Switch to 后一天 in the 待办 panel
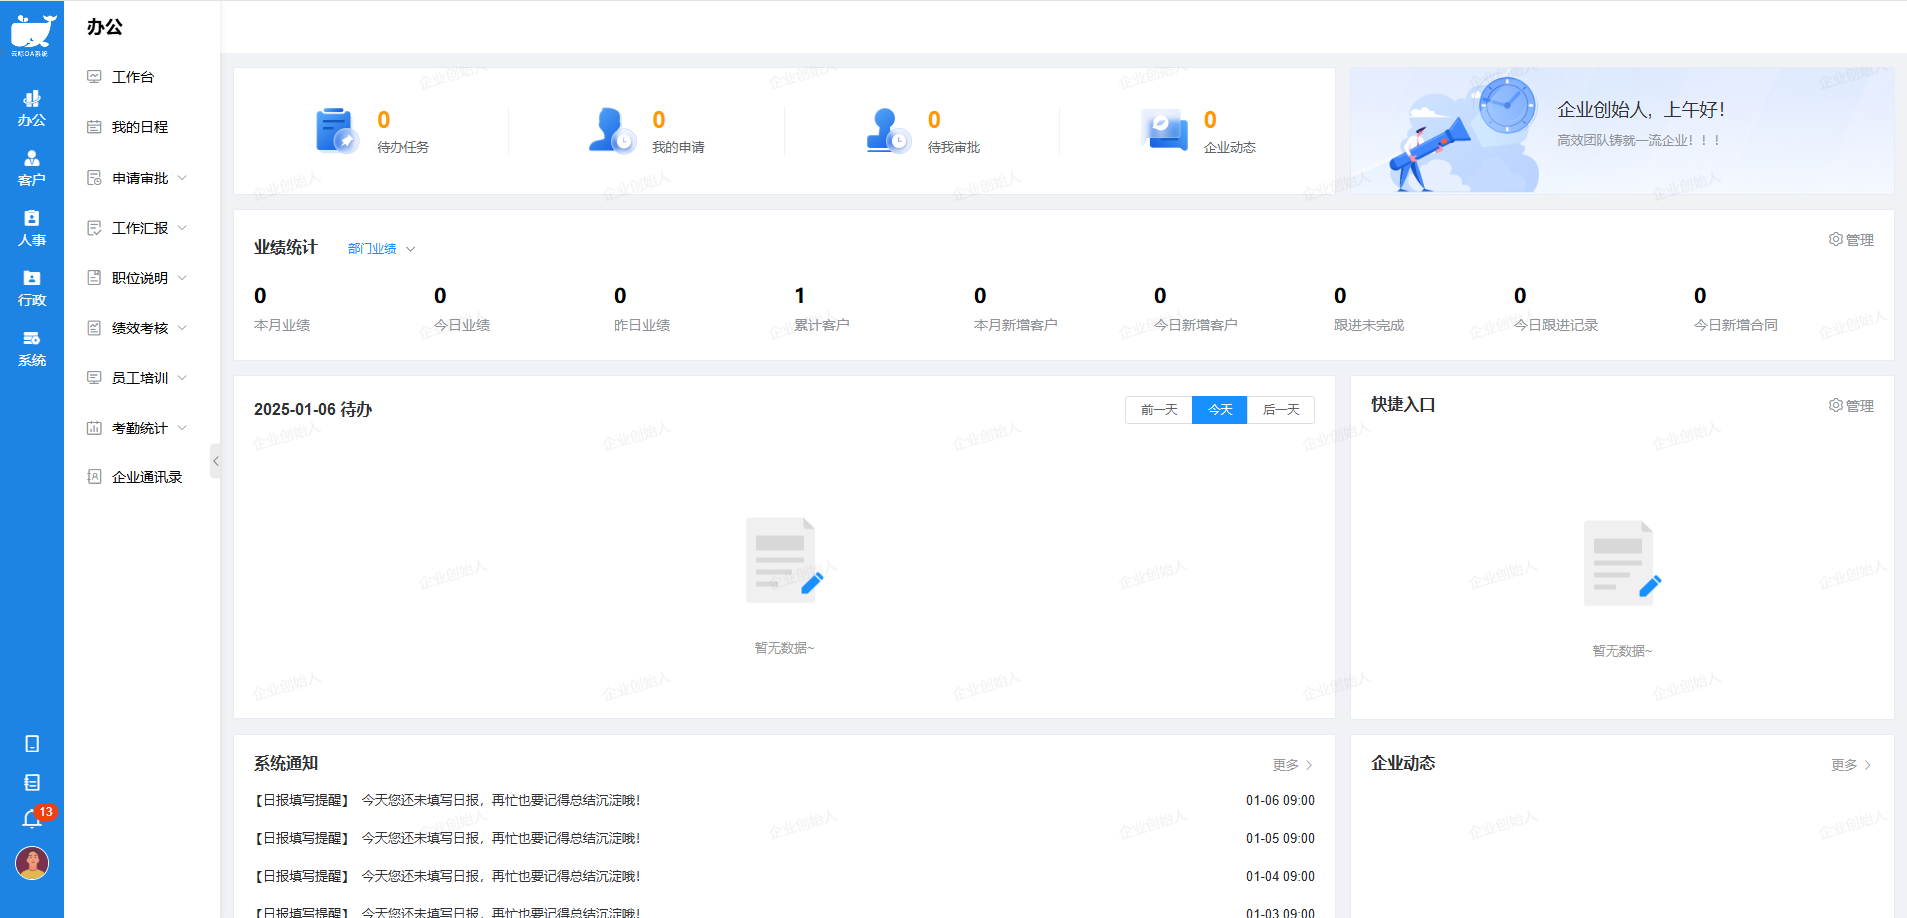1907x918 pixels. point(1281,409)
